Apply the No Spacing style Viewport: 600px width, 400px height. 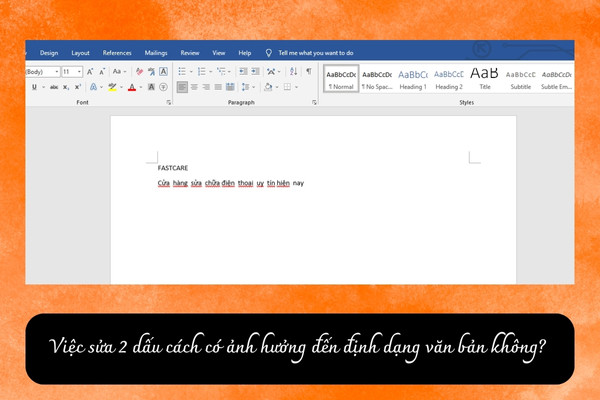[377, 78]
